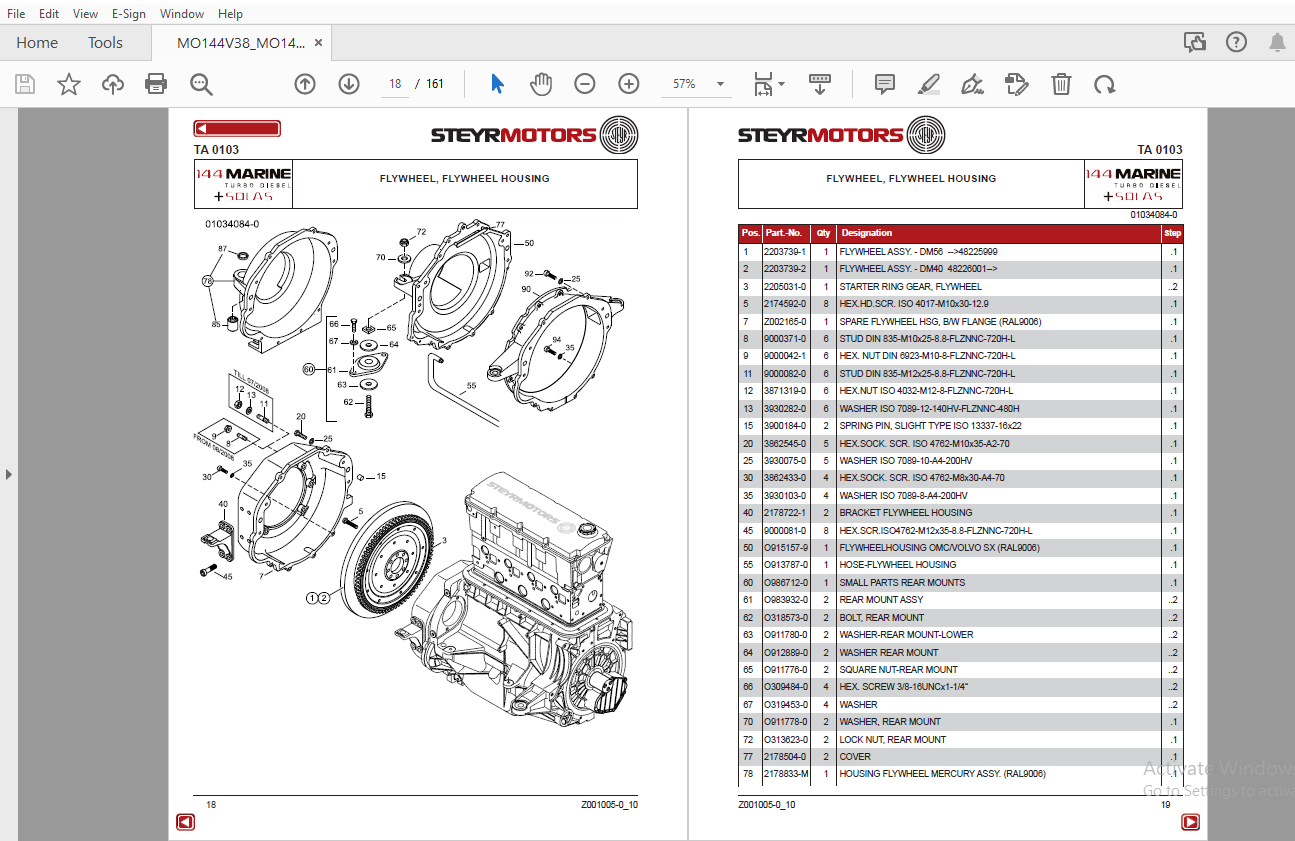Go to previous page with up arrow
Image resolution: width=1295 pixels, height=841 pixels.
[x=305, y=84]
